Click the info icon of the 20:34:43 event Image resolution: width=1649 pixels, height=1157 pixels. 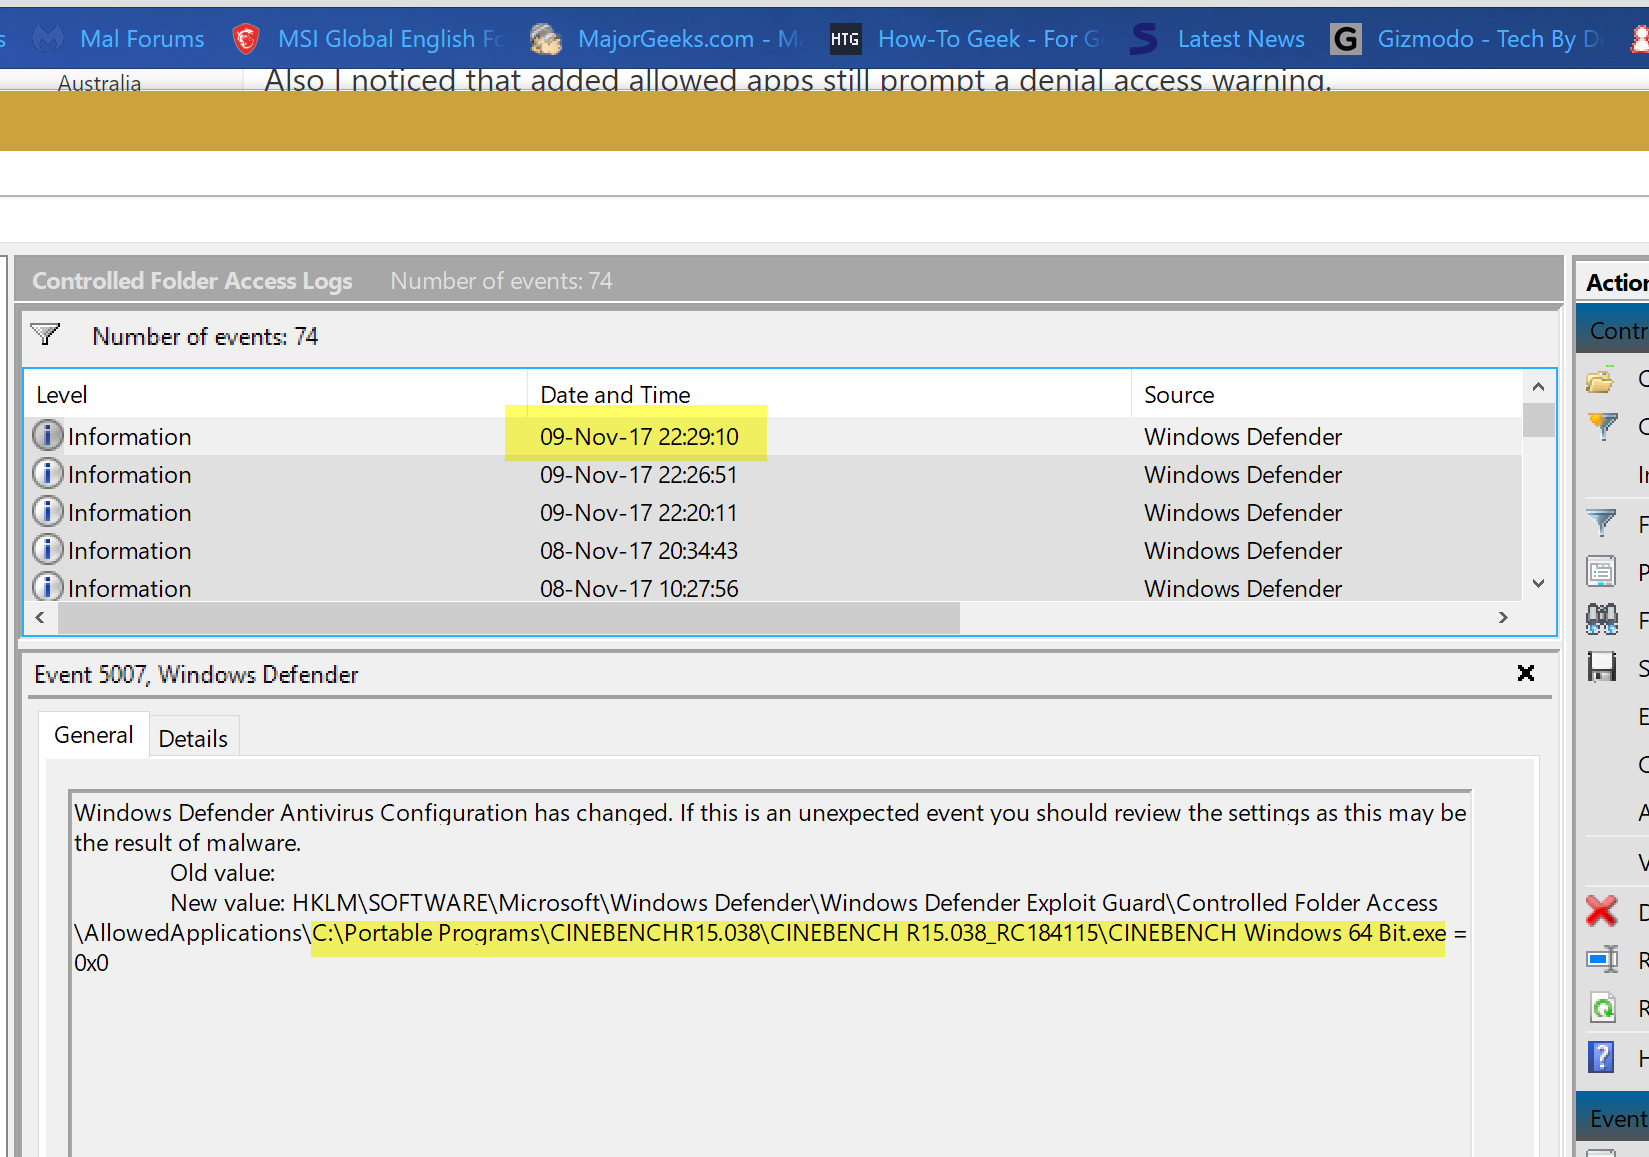tap(47, 549)
